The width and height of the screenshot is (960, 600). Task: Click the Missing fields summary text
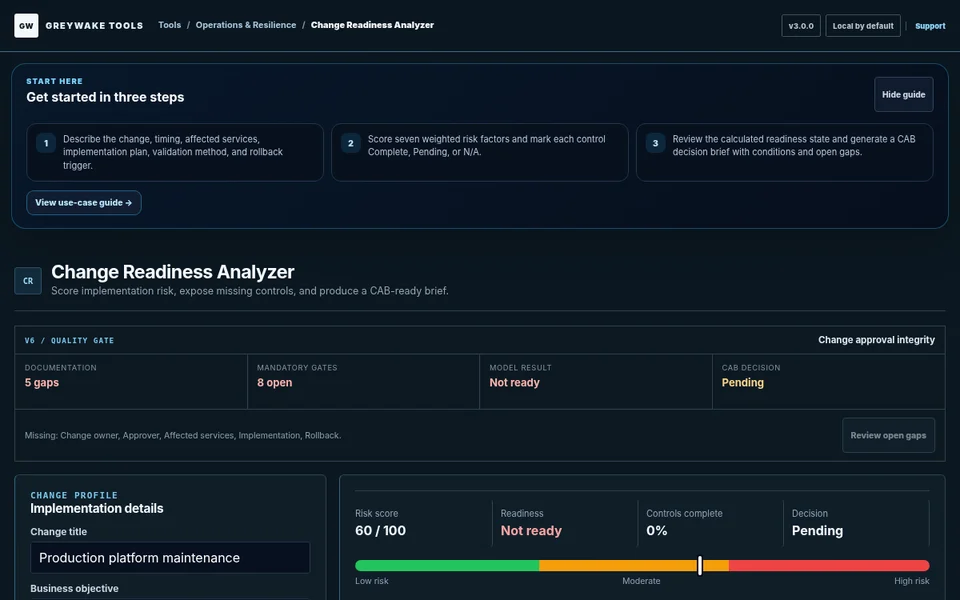click(183, 435)
